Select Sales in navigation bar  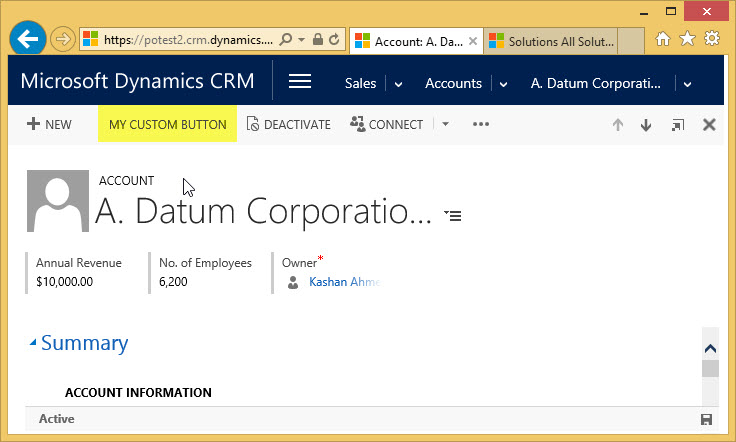[360, 83]
